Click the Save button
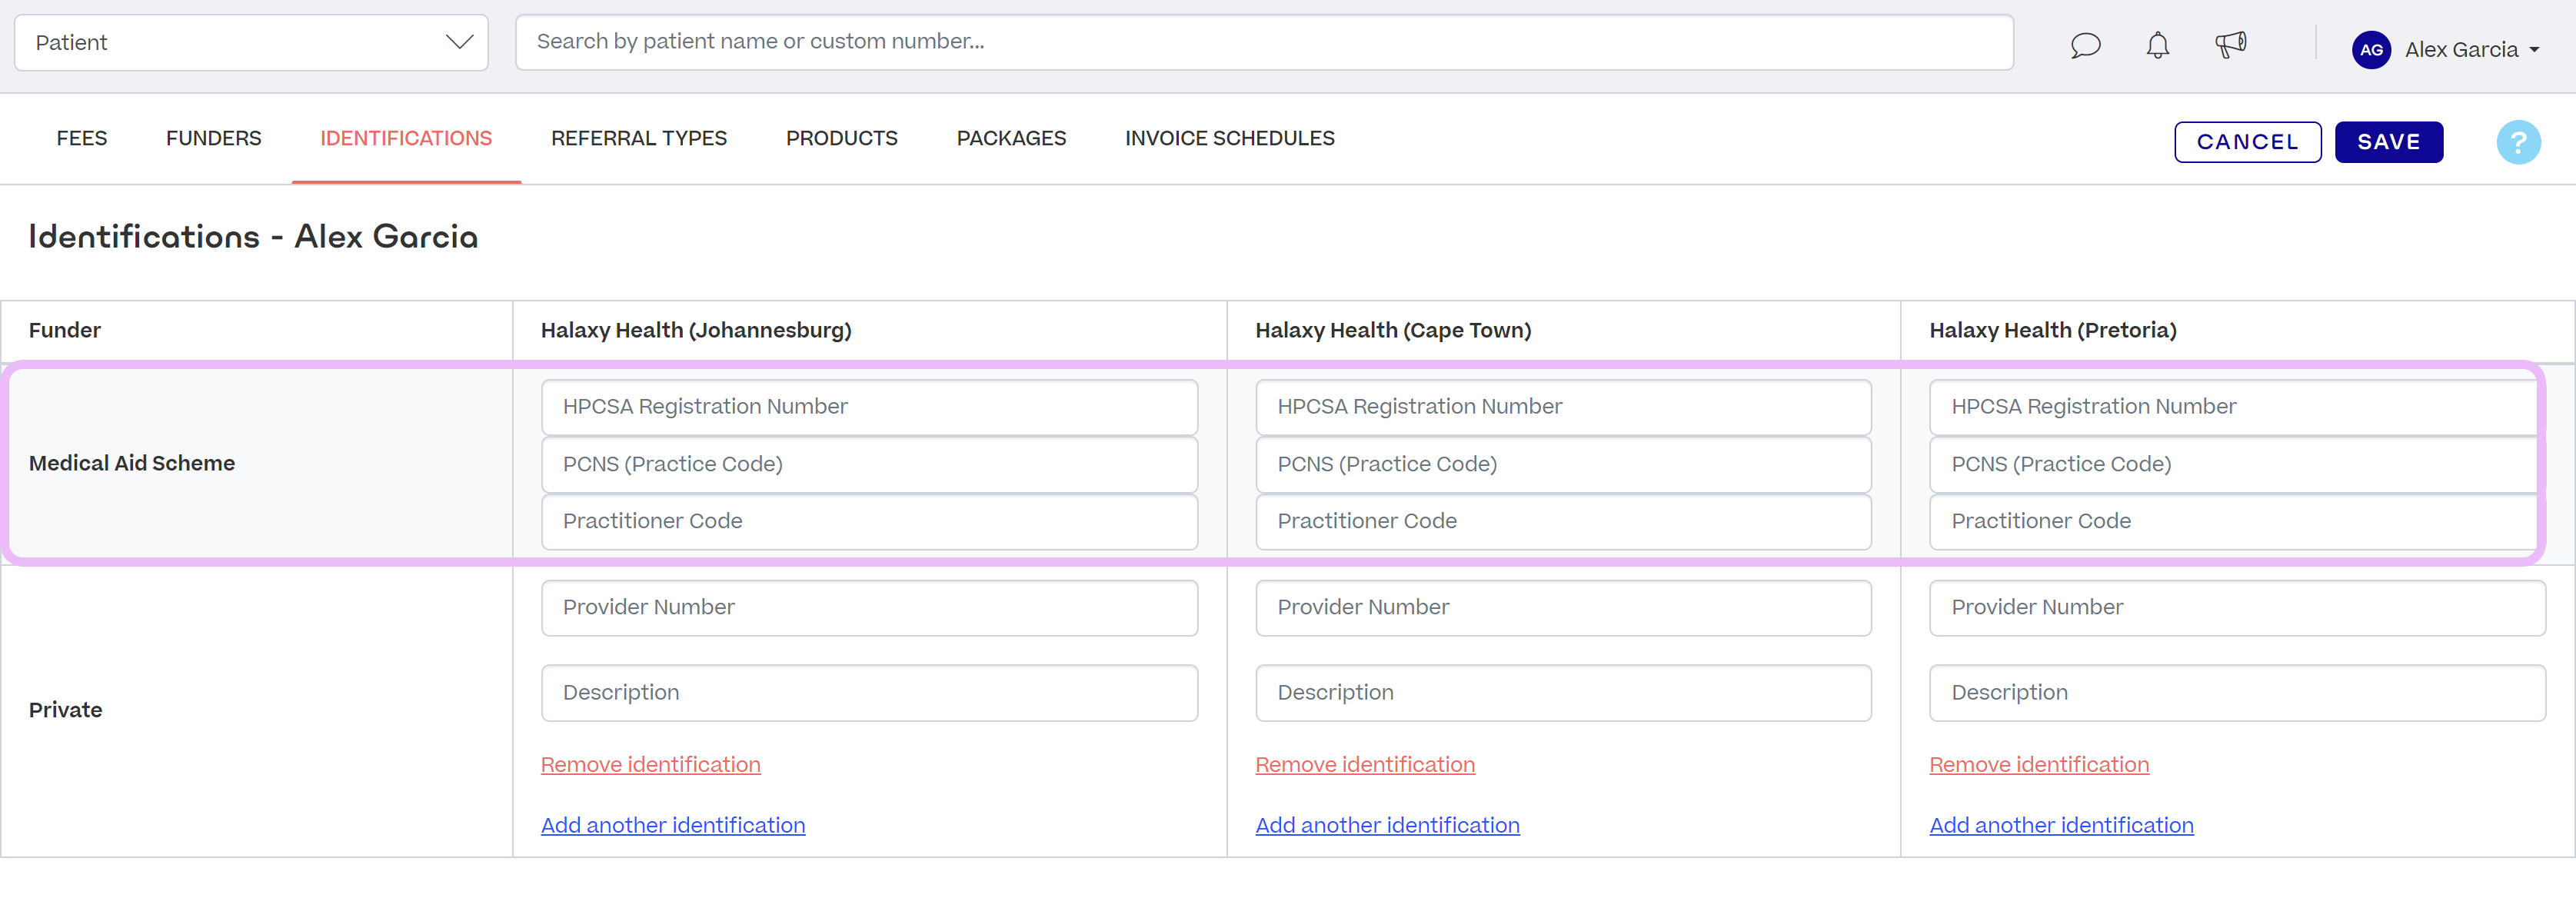Image resolution: width=2576 pixels, height=898 pixels. [2388, 142]
